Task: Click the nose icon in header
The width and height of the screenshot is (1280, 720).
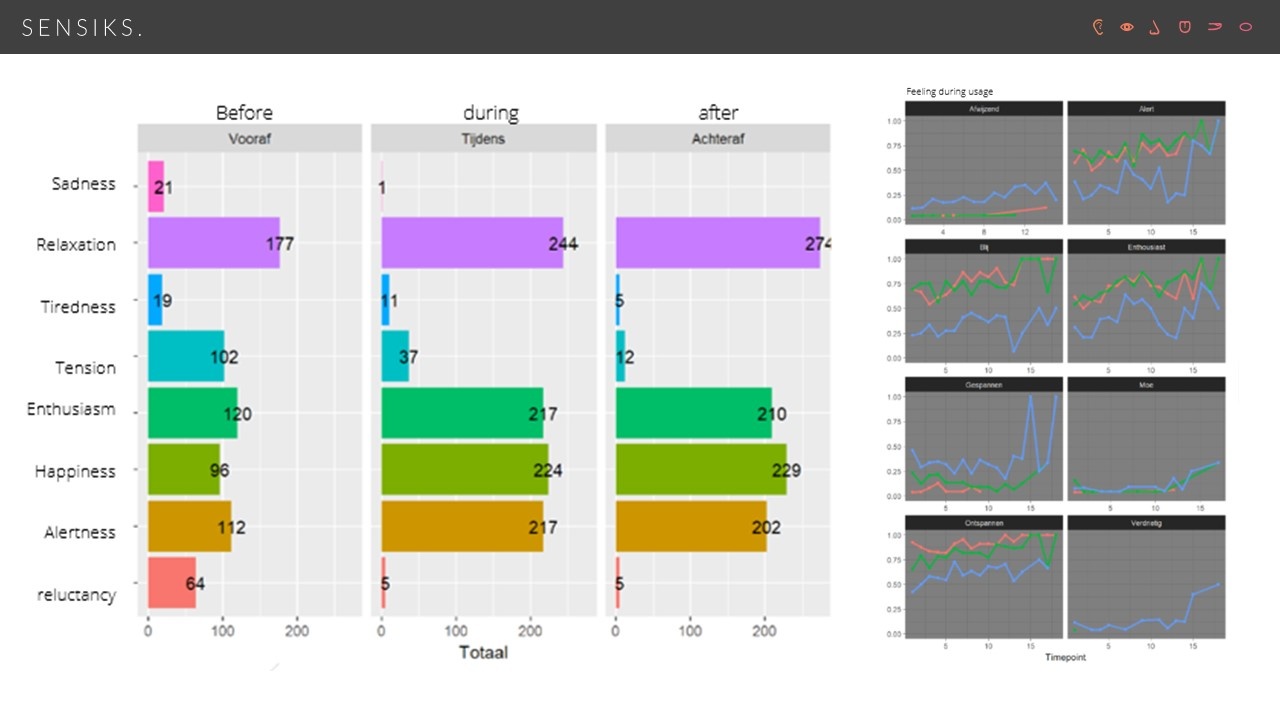Action: [x=1155, y=27]
